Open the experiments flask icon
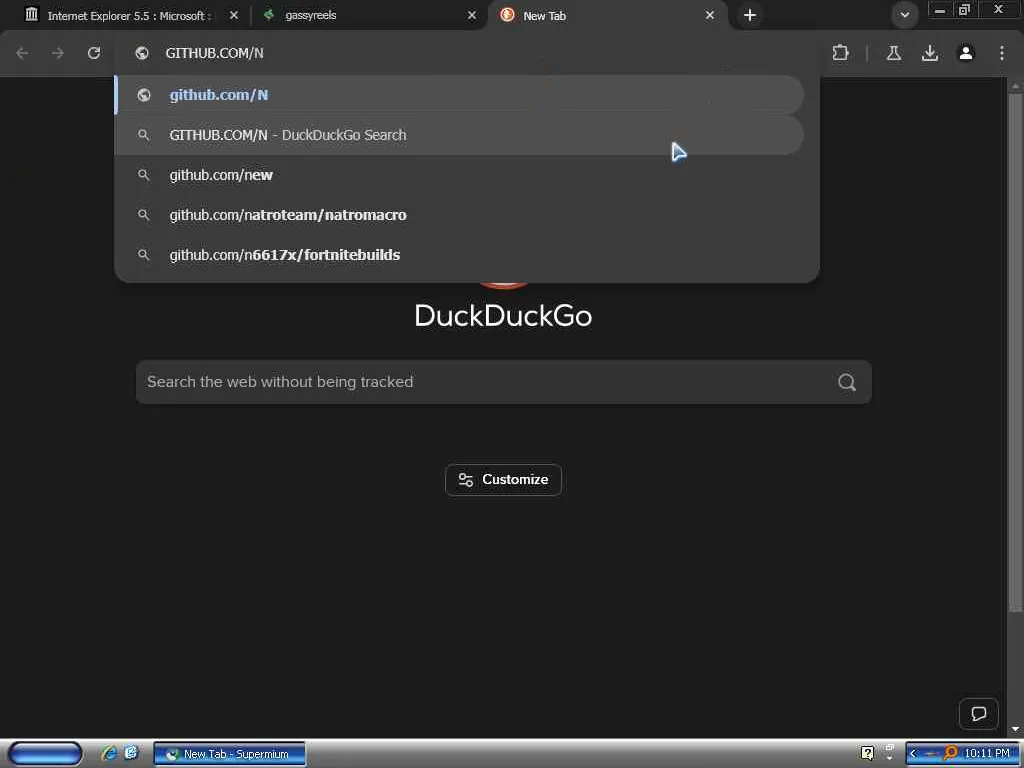Viewport: 1024px width, 768px height. pyautogui.click(x=893, y=53)
